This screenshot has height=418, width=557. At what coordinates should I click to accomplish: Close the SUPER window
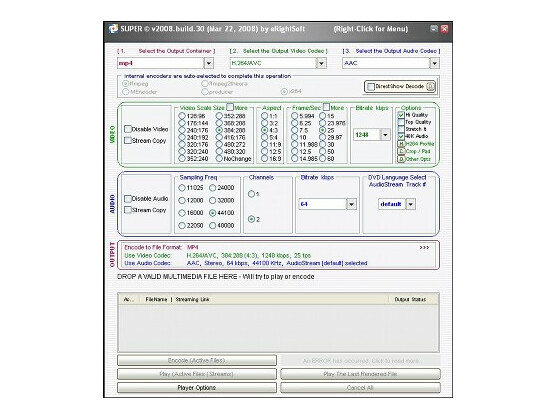444,29
